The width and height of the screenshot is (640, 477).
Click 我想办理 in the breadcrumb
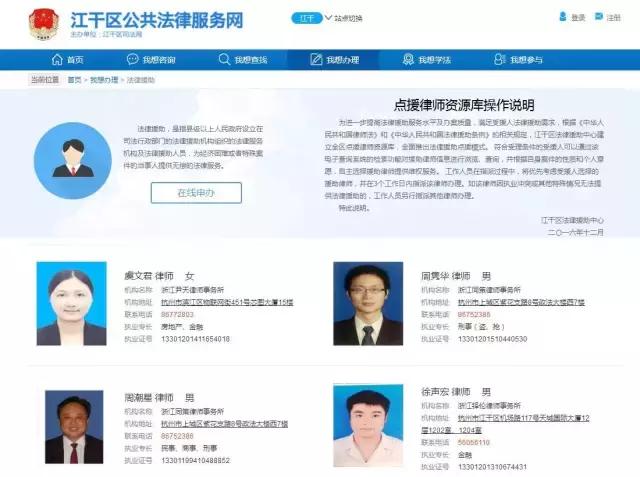click(x=104, y=80)
